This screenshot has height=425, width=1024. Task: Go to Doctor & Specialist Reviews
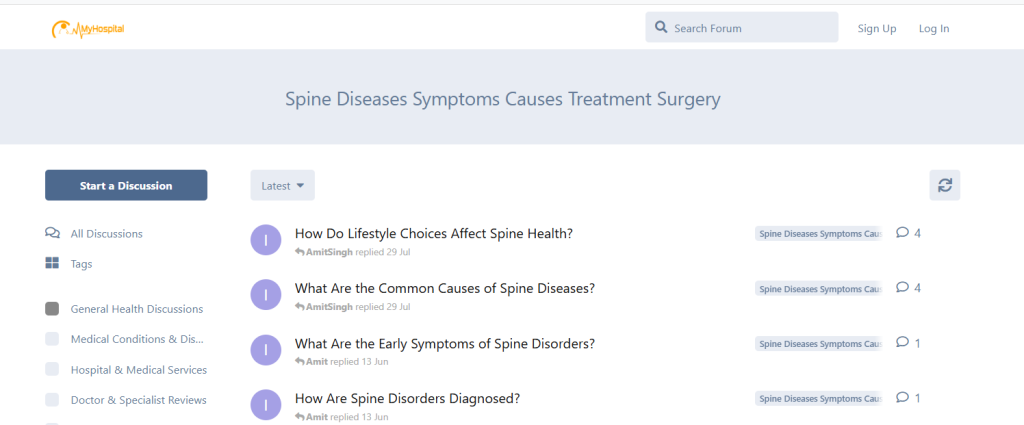coord(138,400)
